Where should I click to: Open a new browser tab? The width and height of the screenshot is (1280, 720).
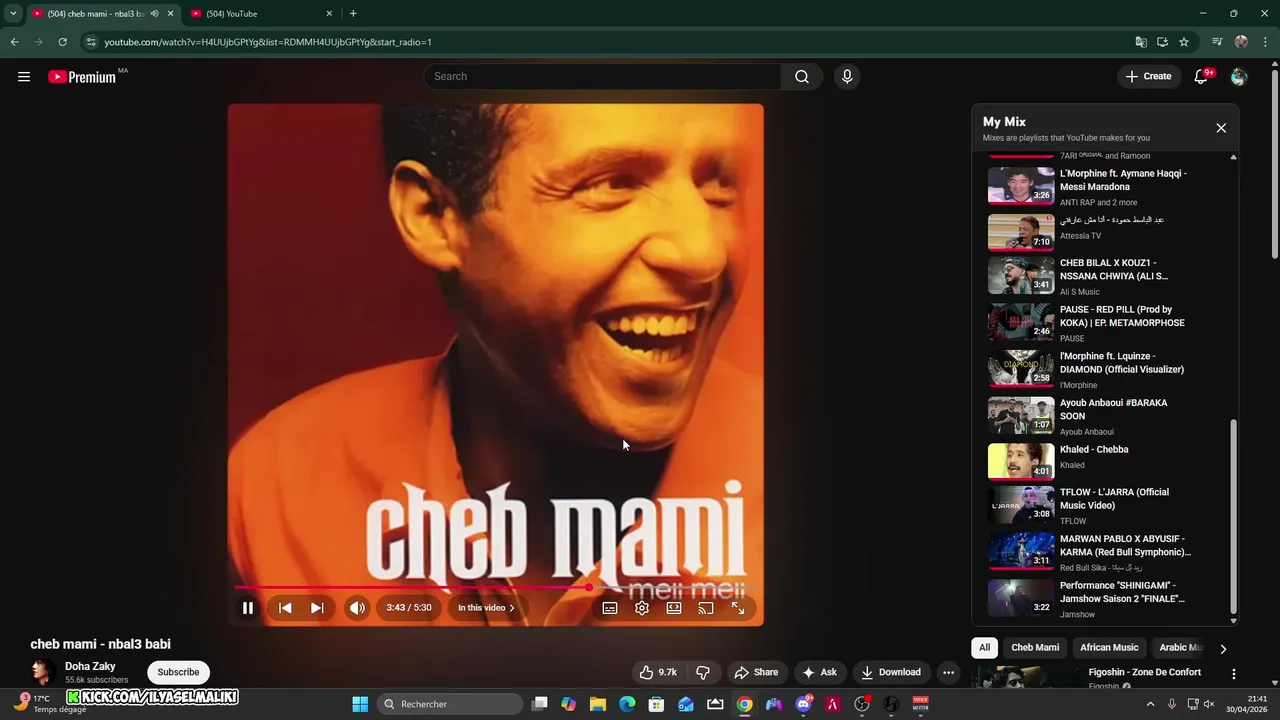[x=353, y=14]
